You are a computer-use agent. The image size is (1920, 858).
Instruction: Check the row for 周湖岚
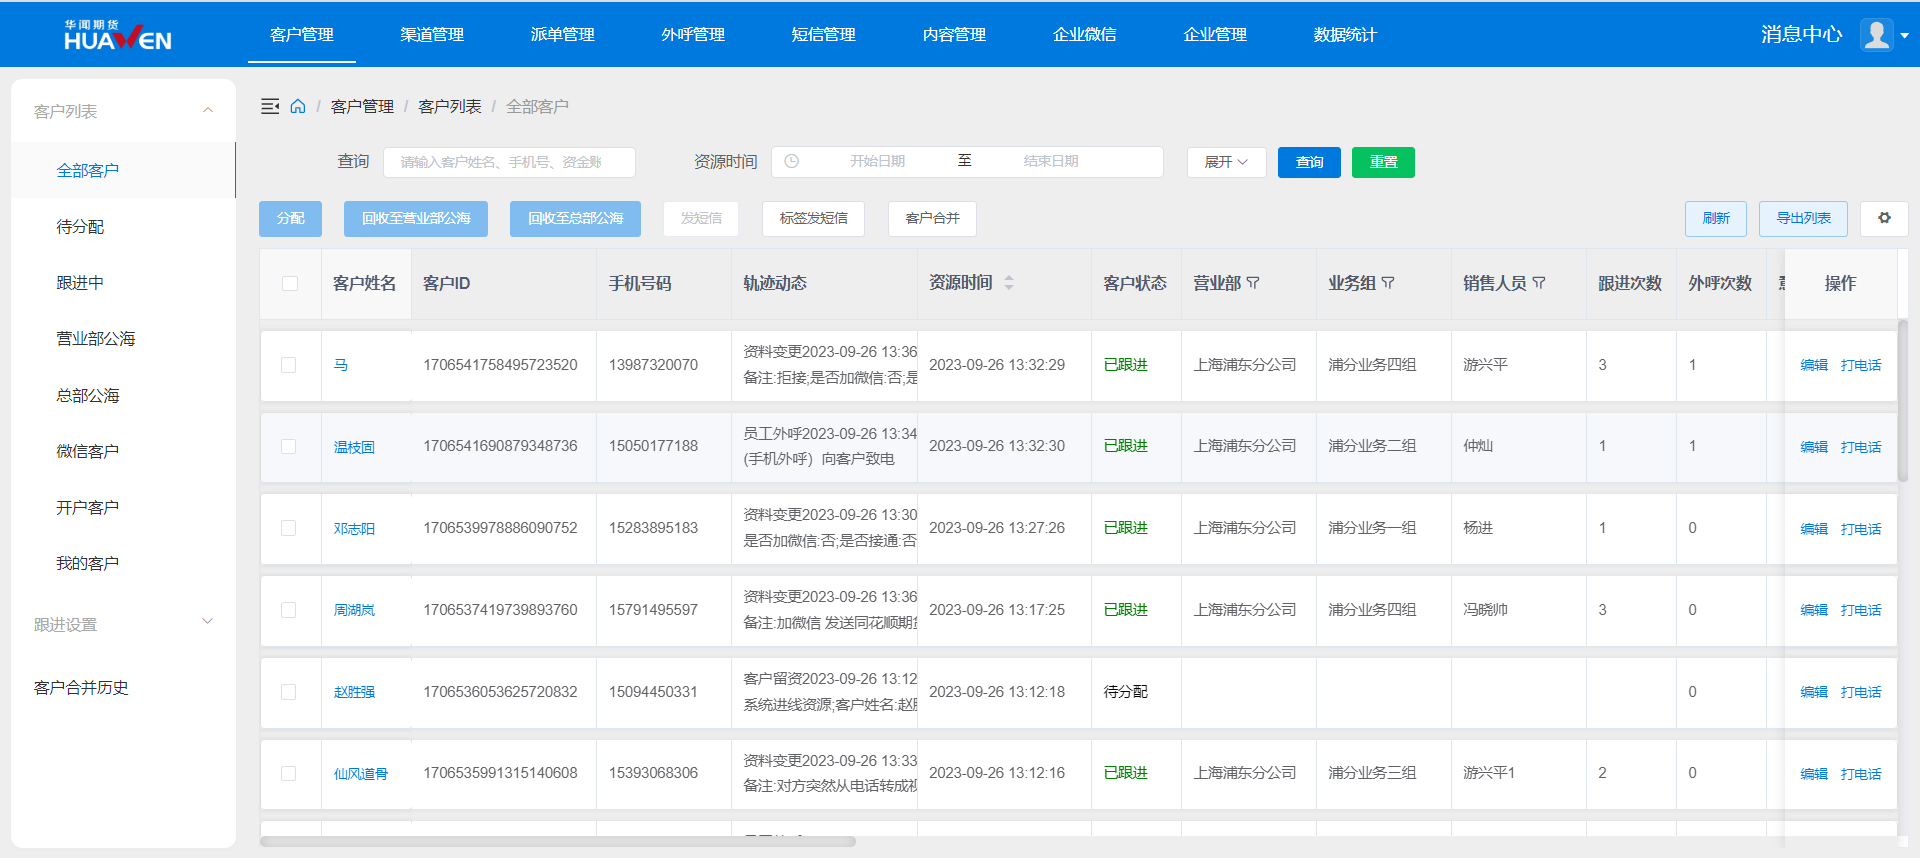pos(289,610)
